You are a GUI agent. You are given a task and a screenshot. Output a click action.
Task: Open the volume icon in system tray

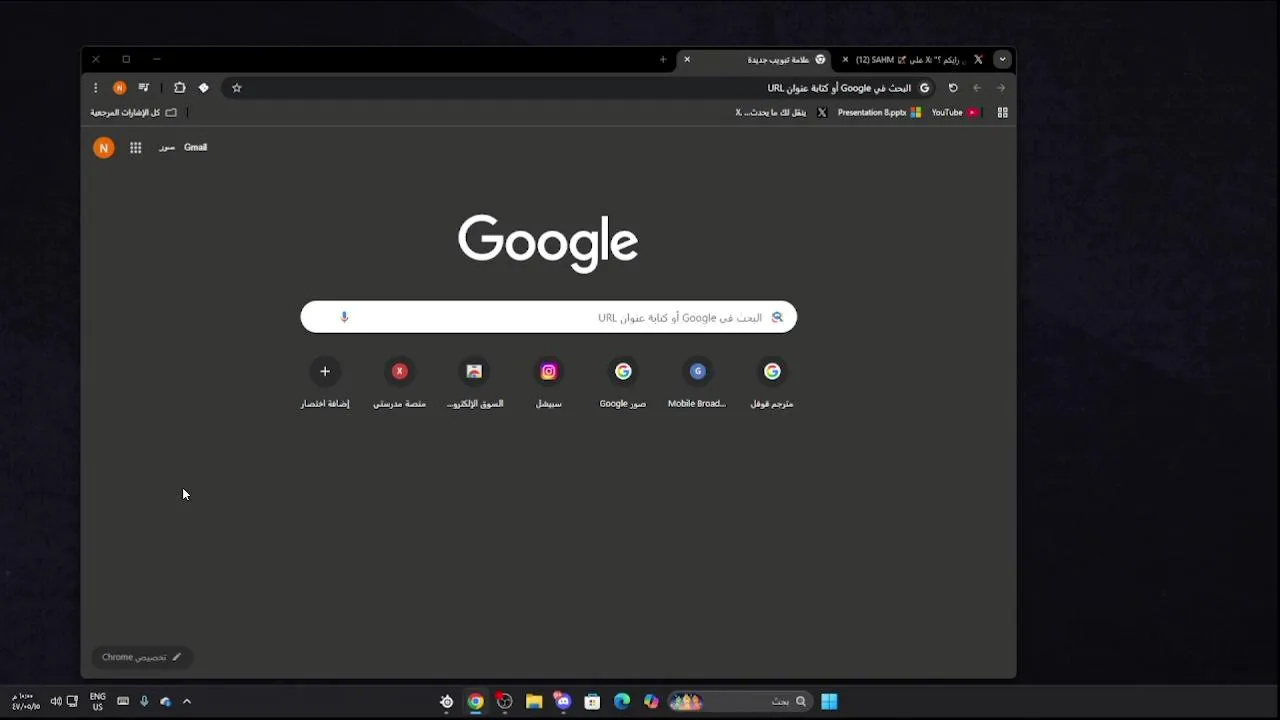click(56, 702)
